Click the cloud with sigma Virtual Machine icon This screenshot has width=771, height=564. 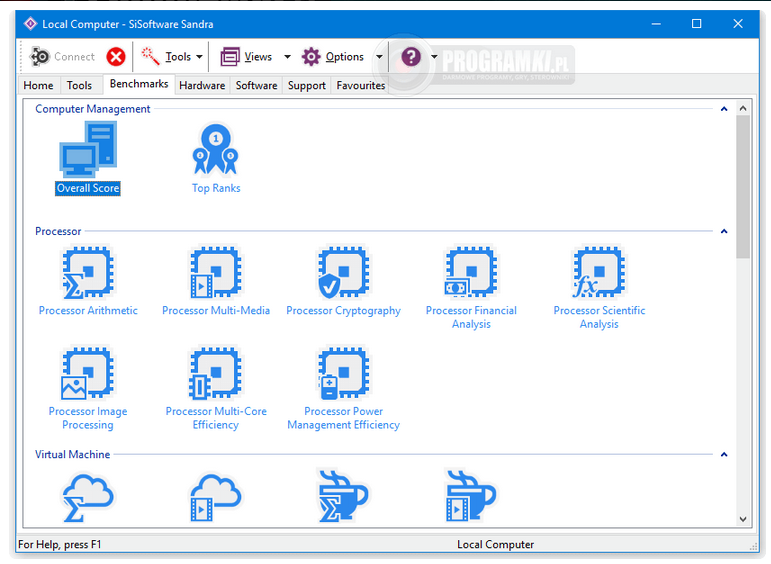(x=88, y=497)
